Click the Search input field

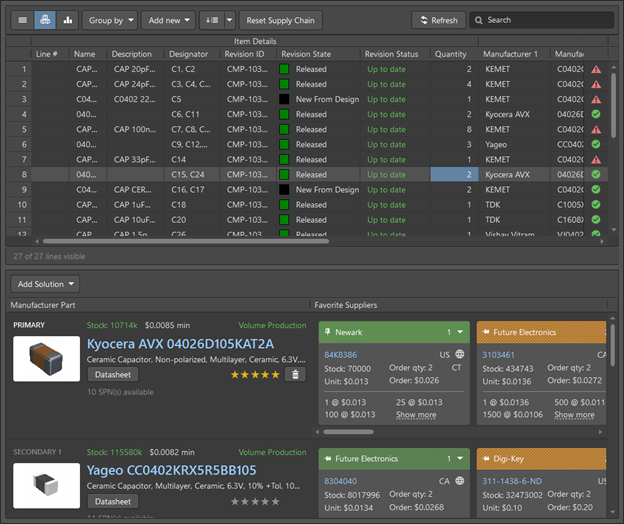(545, 20)
